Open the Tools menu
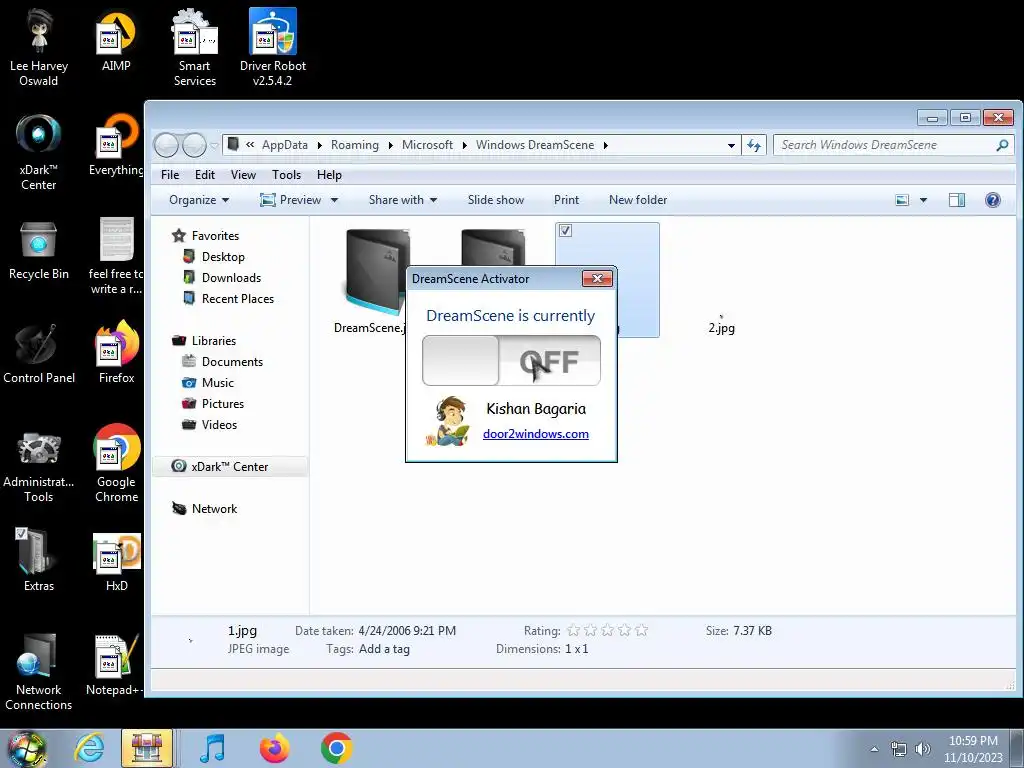This screenshot has width=1024, height=768. pos(286,175)
